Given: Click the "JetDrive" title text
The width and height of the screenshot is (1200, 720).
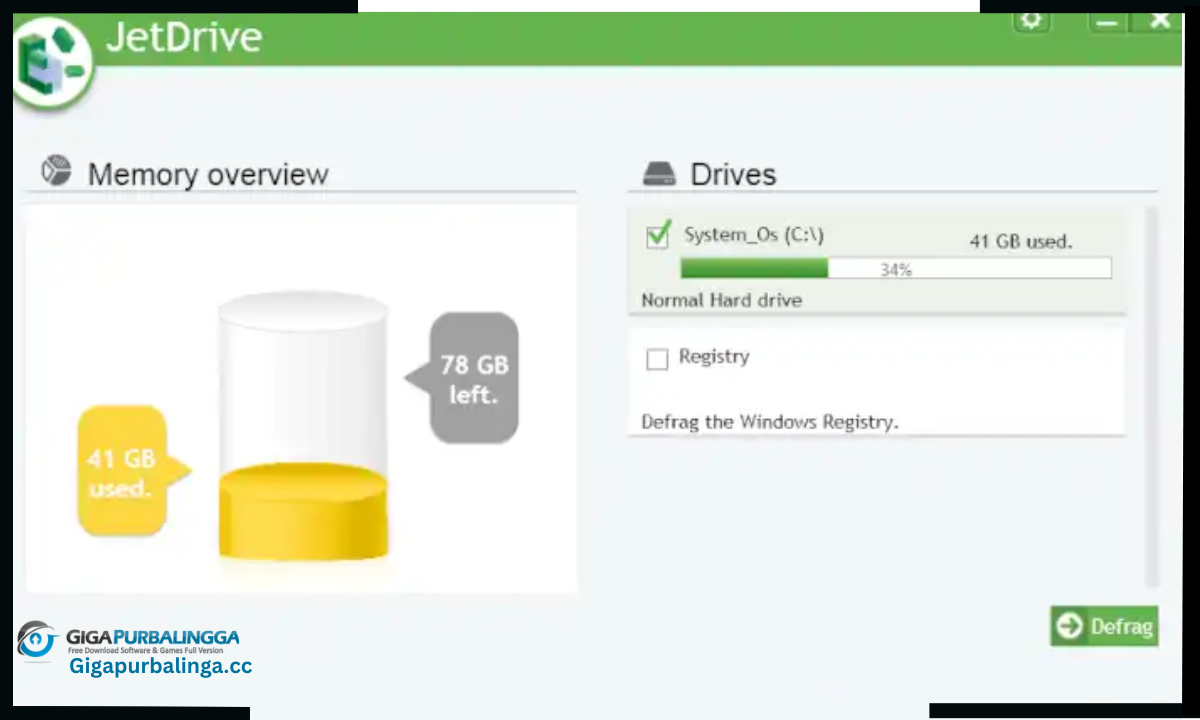Looking at the screenshot, I should [x=184, y=37].
